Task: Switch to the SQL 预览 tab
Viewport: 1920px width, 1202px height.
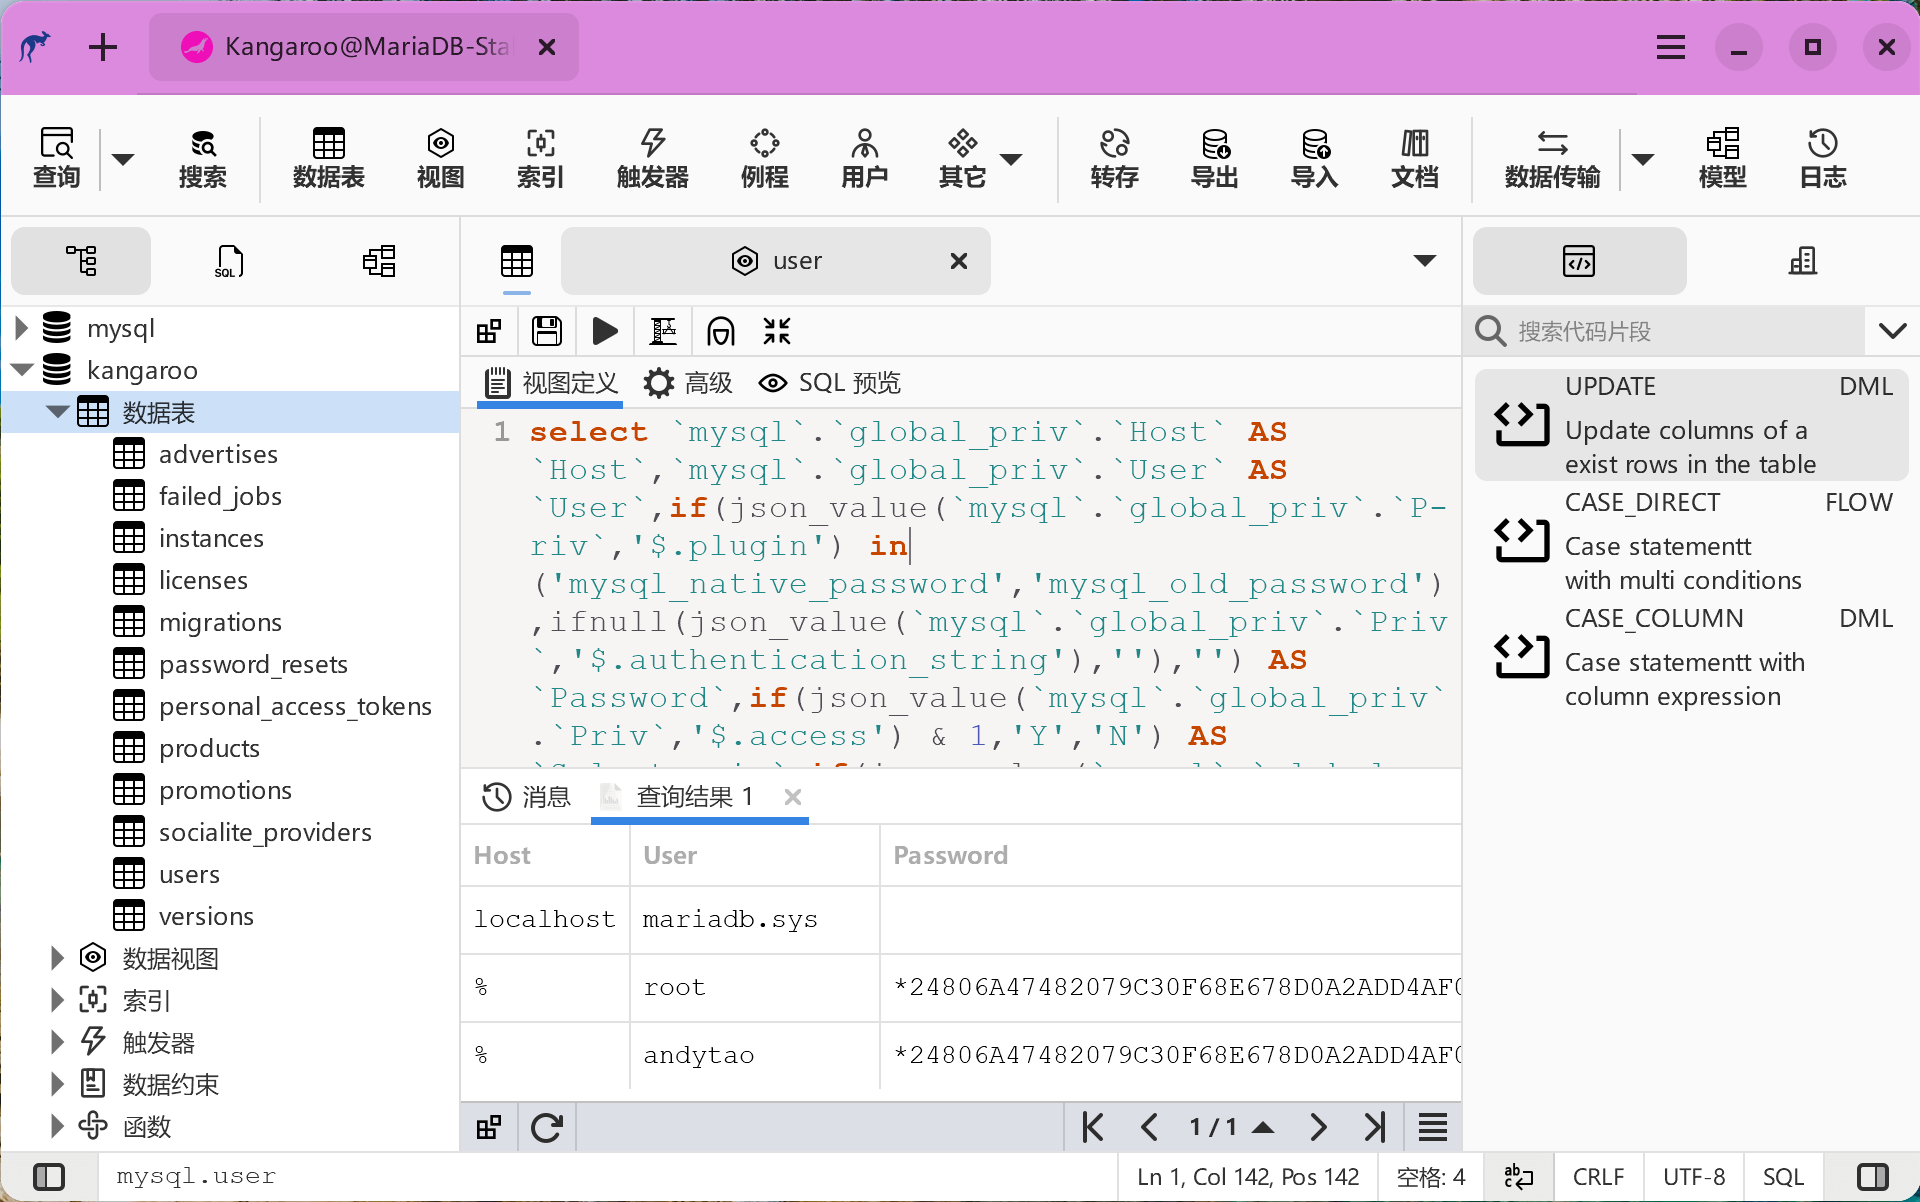Action: click(830, 383)
